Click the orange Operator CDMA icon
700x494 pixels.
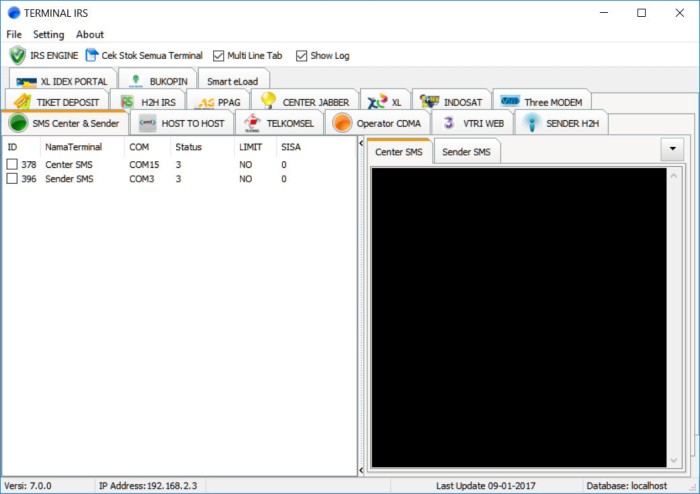(342, 123)
